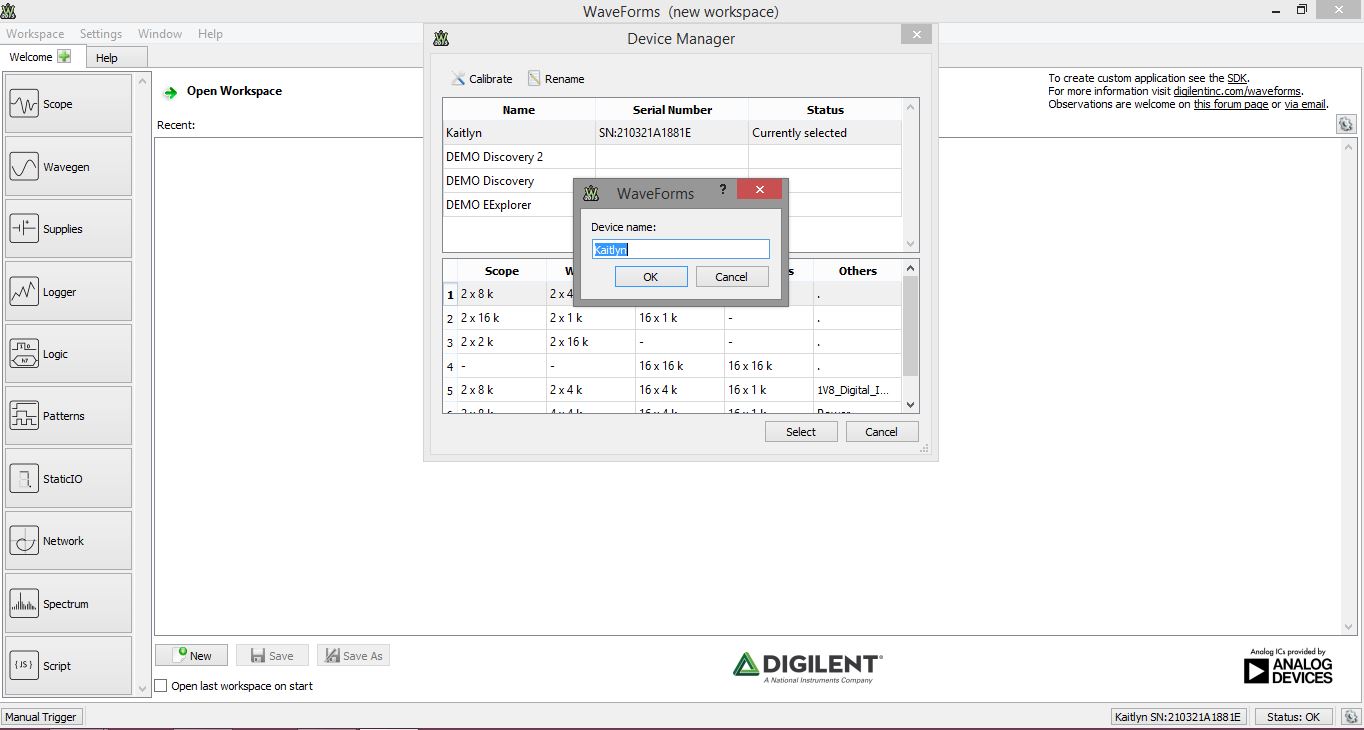1364x730 pixels.
Task: Open the Wavegen instrument
Action: tap(68, 167)
